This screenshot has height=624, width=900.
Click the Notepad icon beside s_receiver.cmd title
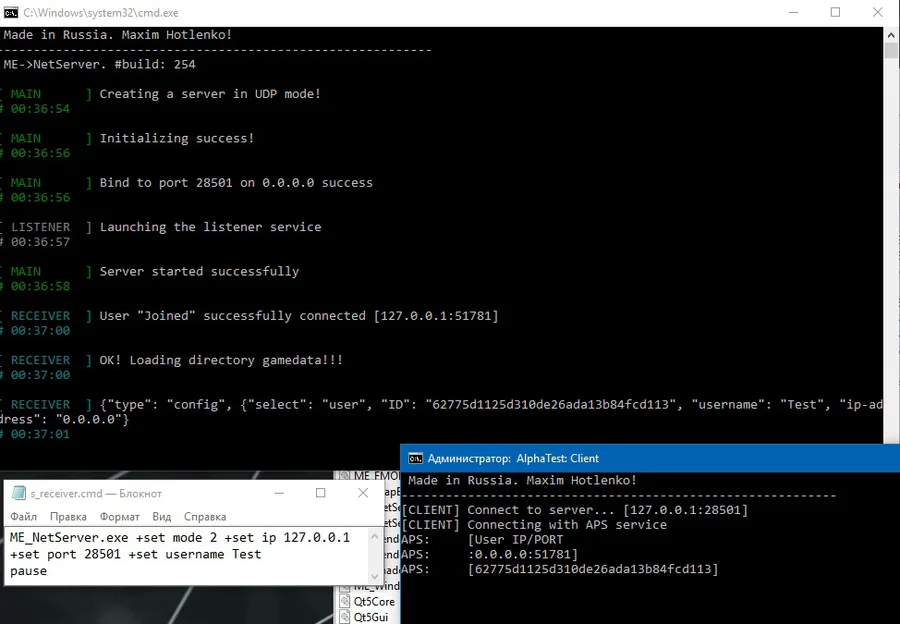(x=19, y=493)
